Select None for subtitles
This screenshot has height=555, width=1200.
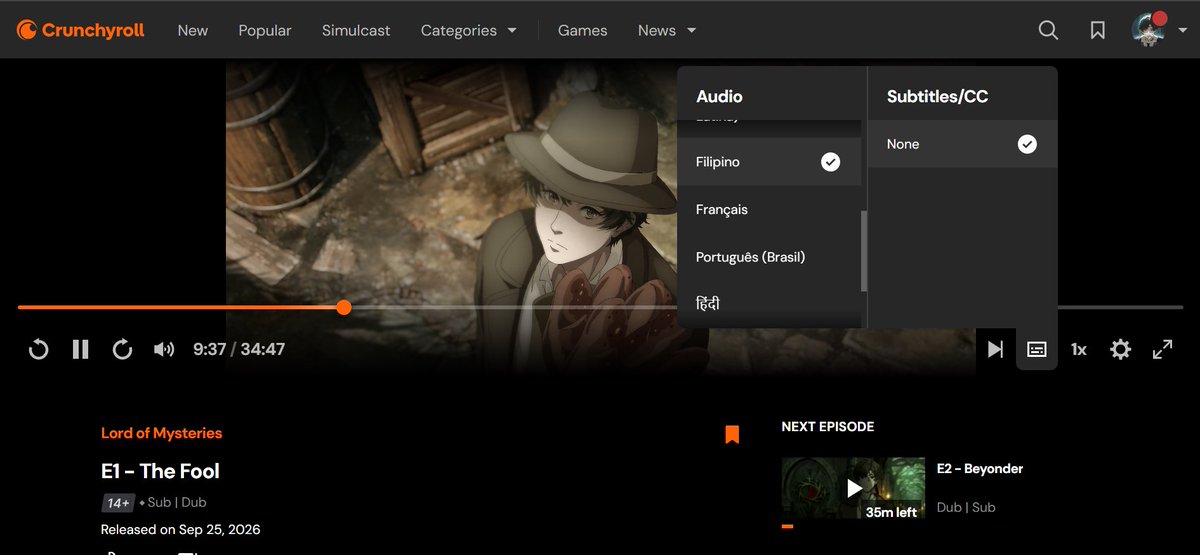point(962,144)
